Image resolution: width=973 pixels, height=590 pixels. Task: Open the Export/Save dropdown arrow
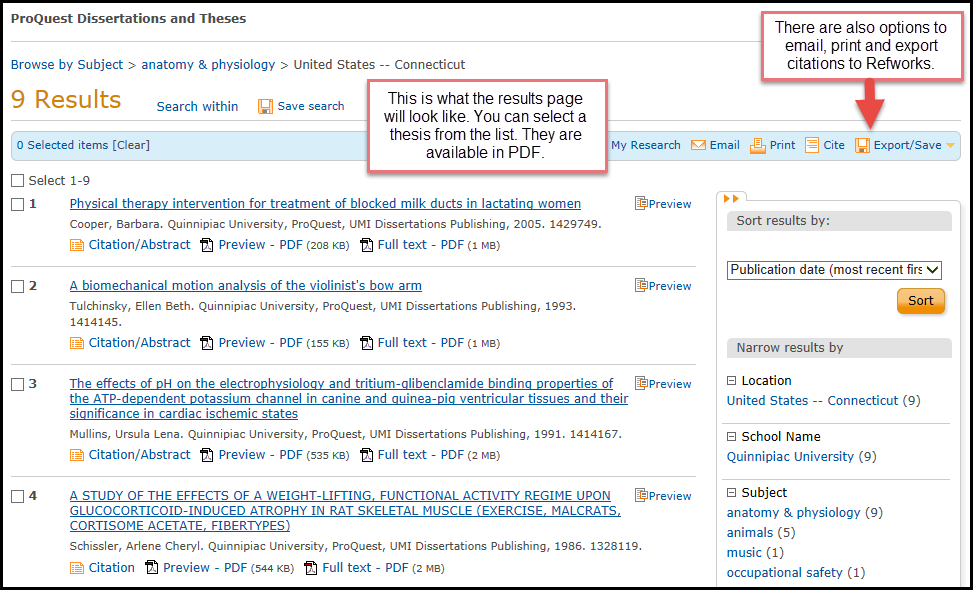(950, 146)
